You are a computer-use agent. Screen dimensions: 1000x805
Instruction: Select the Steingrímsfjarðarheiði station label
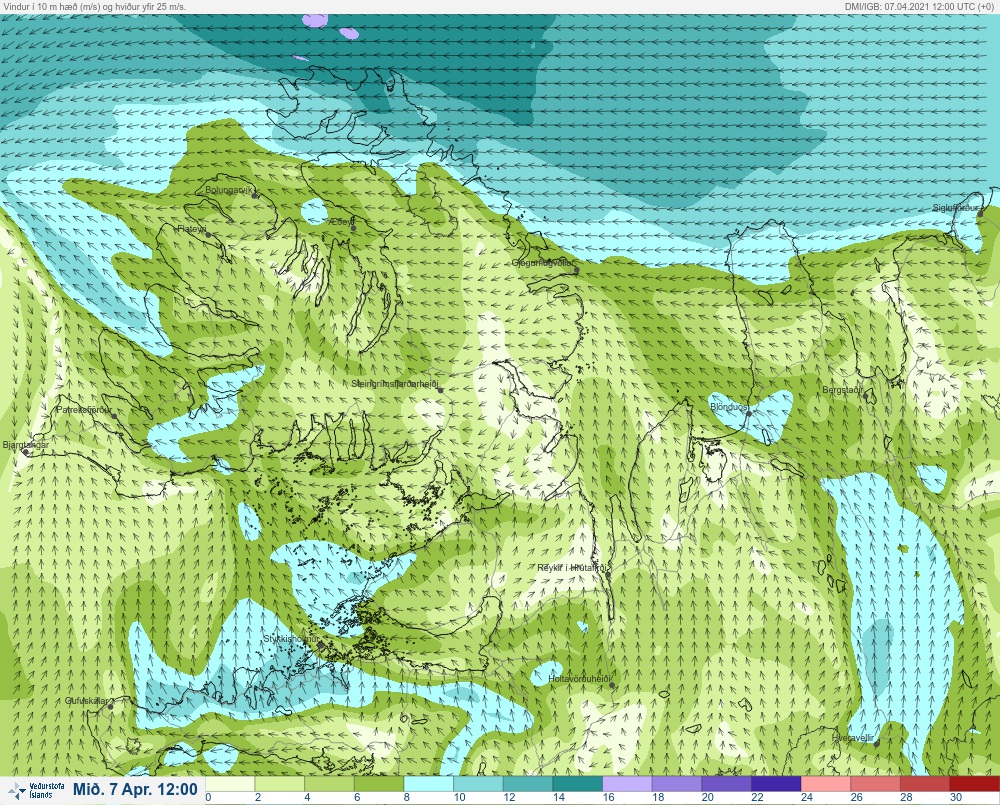coord(395,384)
